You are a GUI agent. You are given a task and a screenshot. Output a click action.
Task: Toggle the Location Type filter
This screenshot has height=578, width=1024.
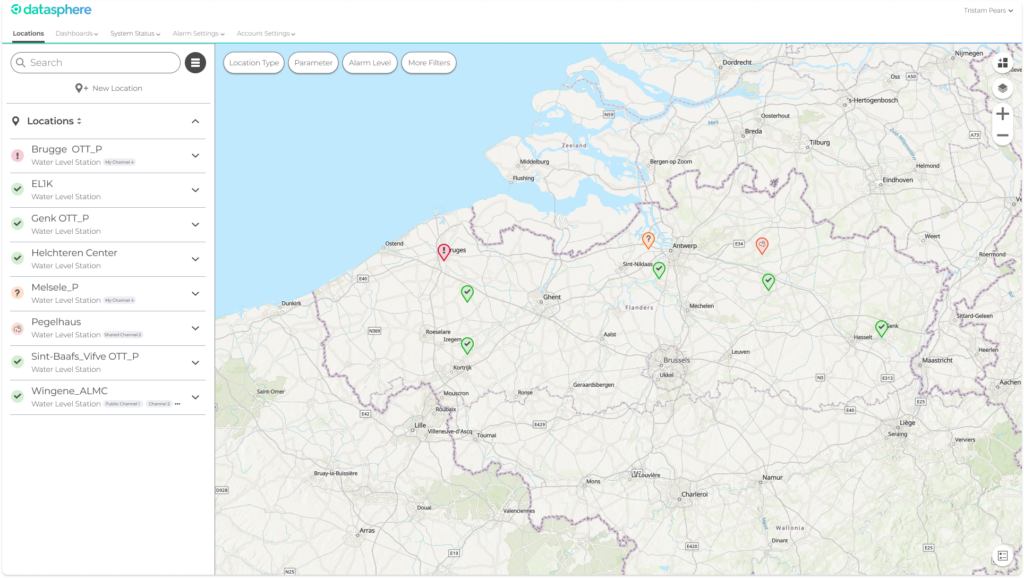[254, 63]
